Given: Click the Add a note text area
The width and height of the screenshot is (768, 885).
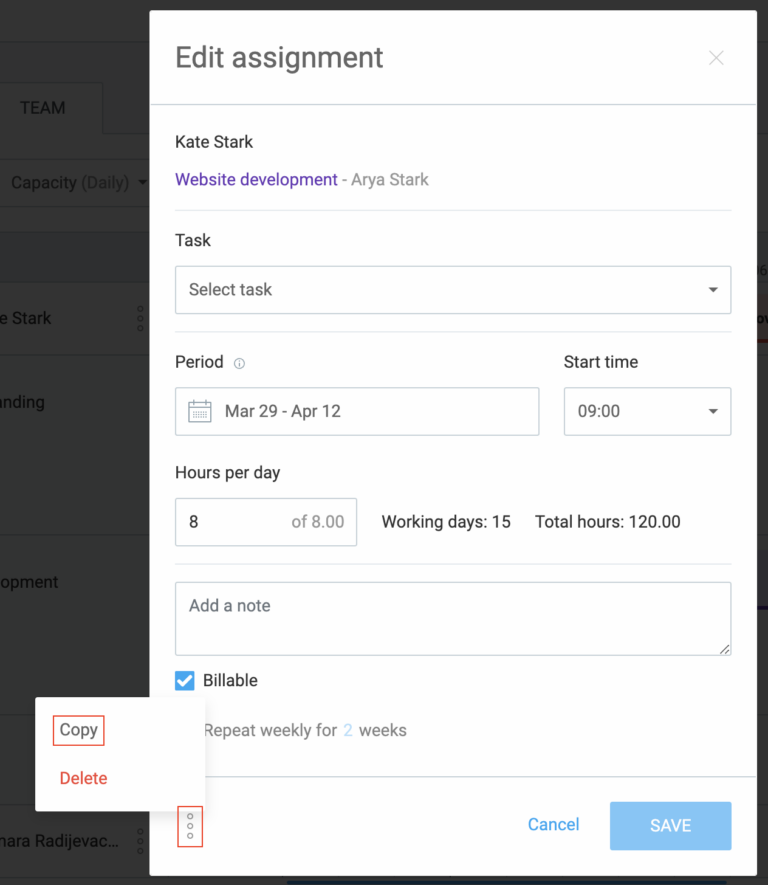Looking at the screenshot, I should coord(453,618).
